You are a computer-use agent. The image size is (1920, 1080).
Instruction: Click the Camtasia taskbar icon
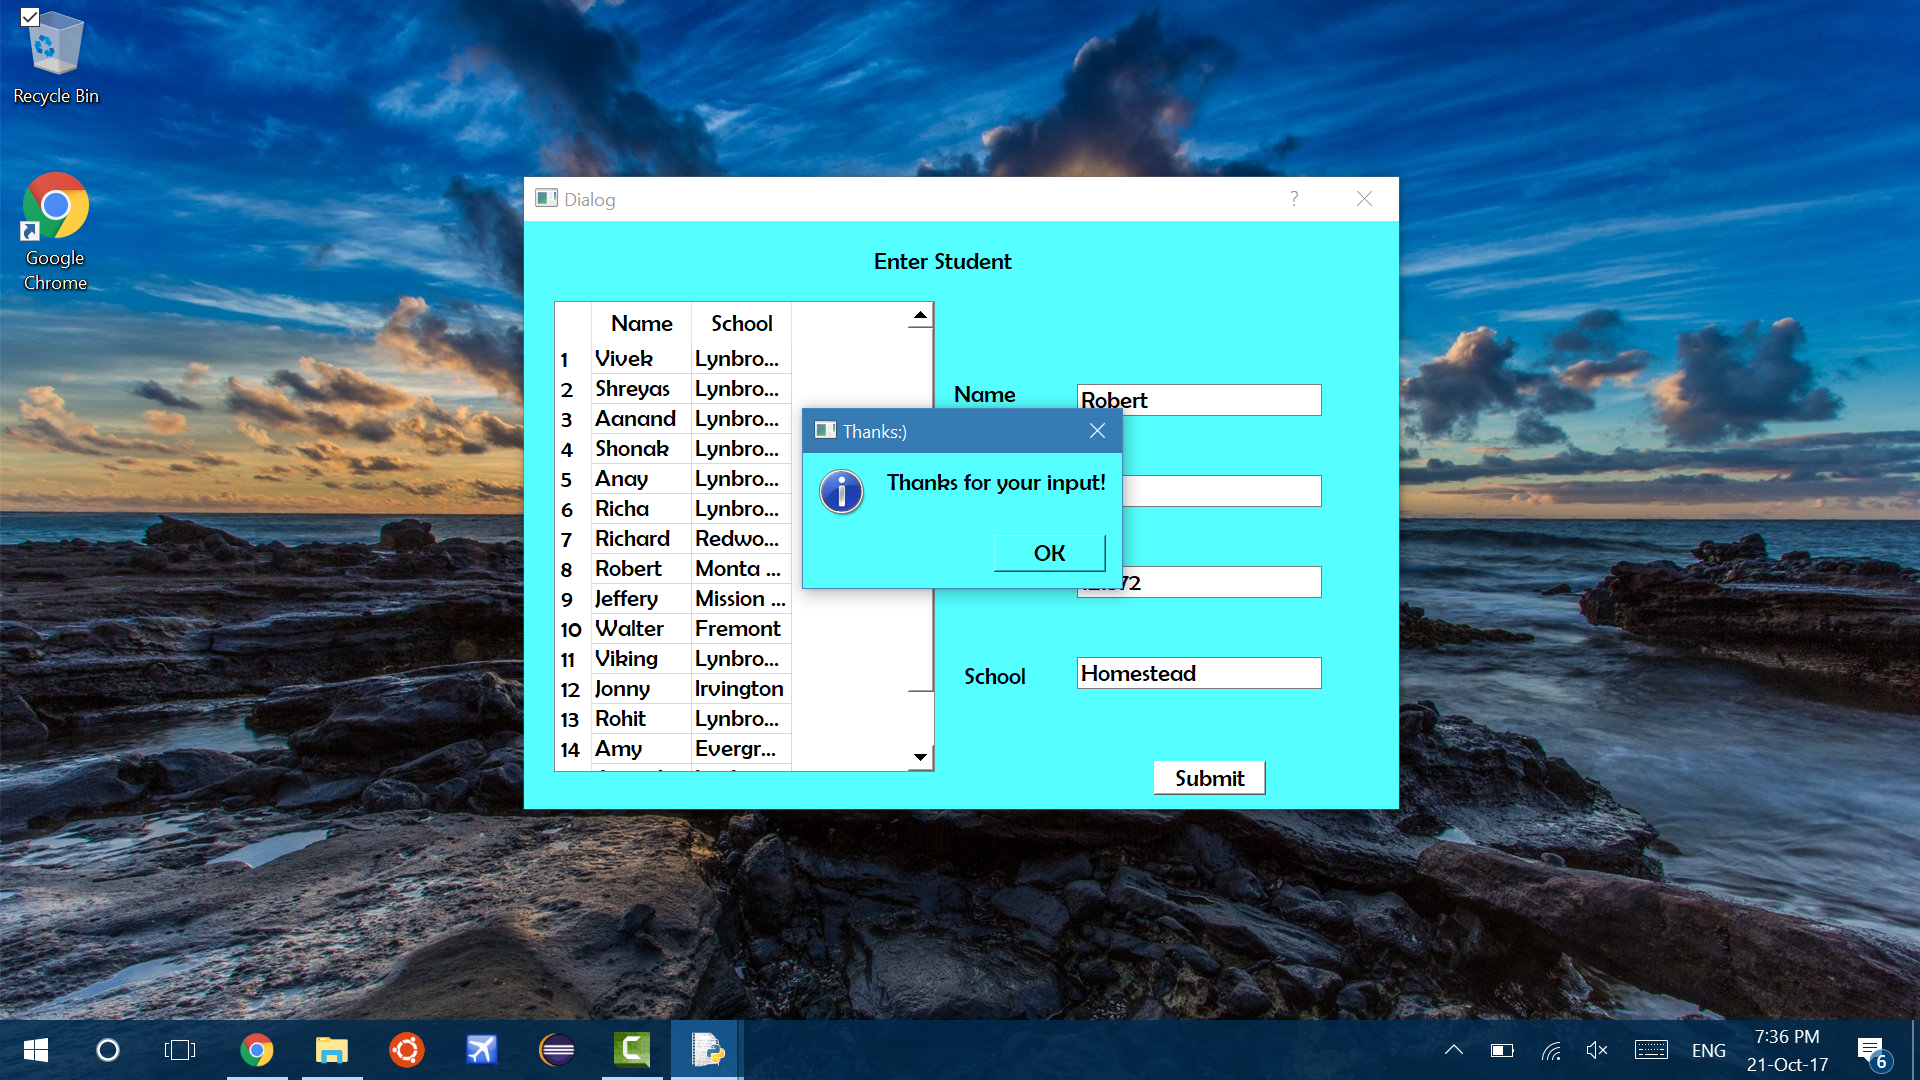[632, 1050]
